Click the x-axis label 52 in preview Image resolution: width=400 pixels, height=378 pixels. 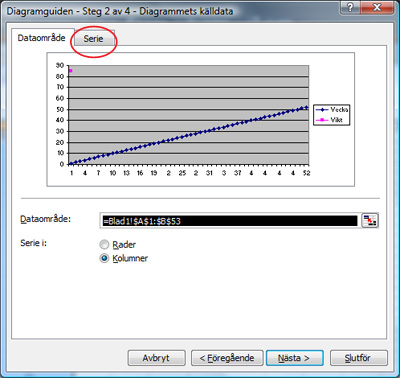306,173
